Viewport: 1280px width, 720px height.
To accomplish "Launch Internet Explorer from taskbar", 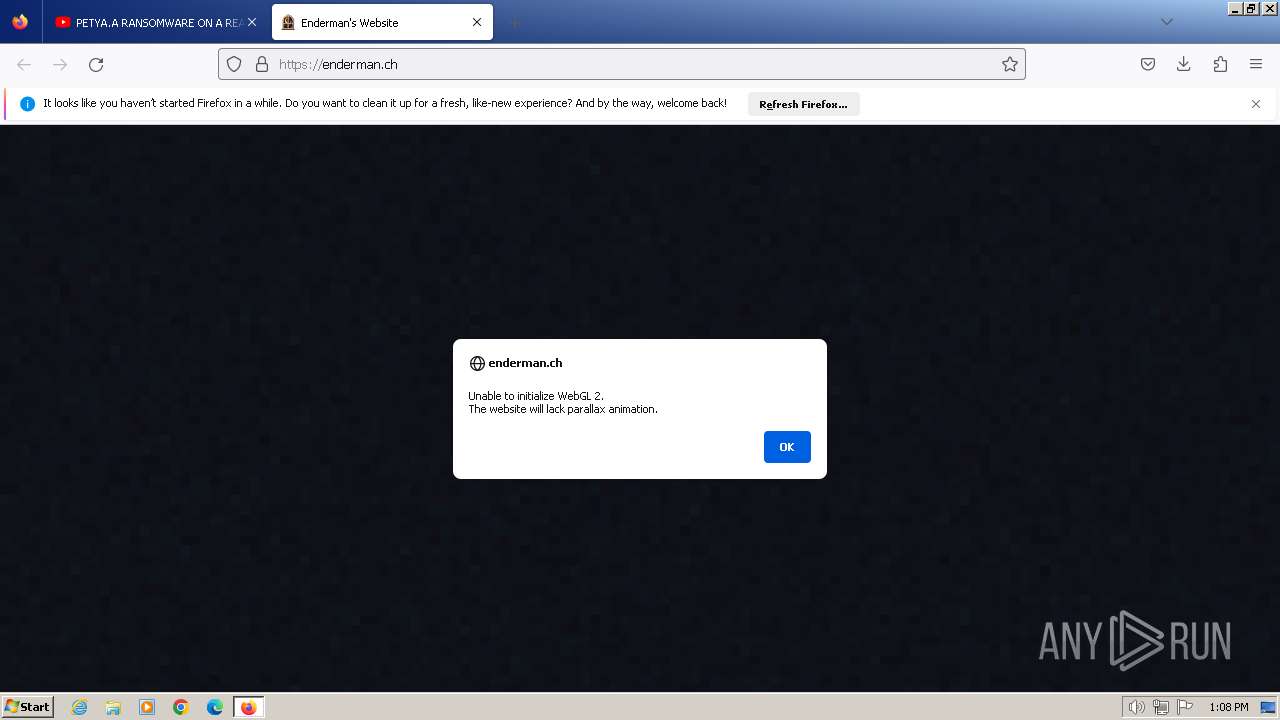I will (x=80, y=707).
